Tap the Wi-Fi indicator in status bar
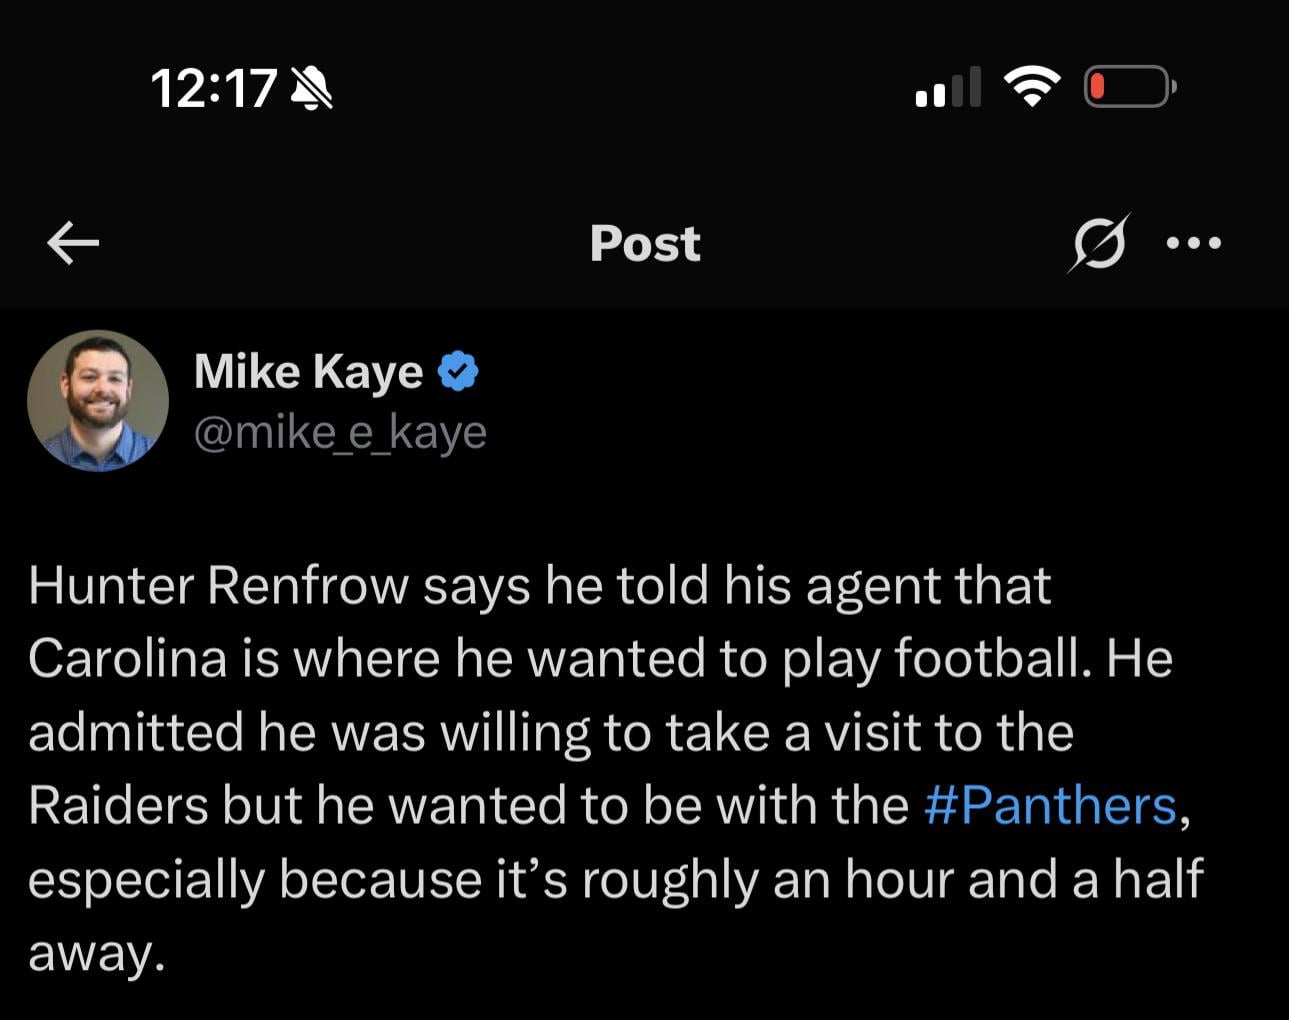1289x1020 pixels. [1033, 86]
